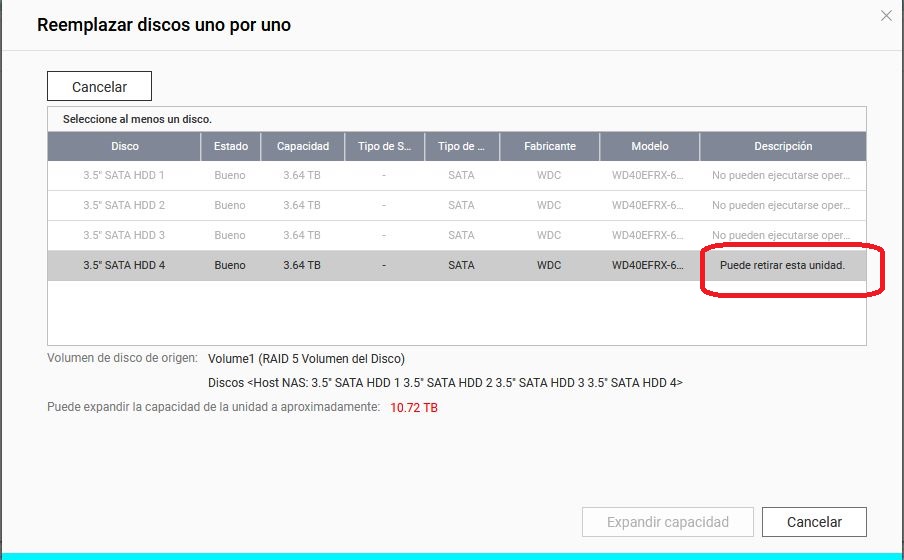Close the Reemplazar discos dialog with X

tap(885, 16)
